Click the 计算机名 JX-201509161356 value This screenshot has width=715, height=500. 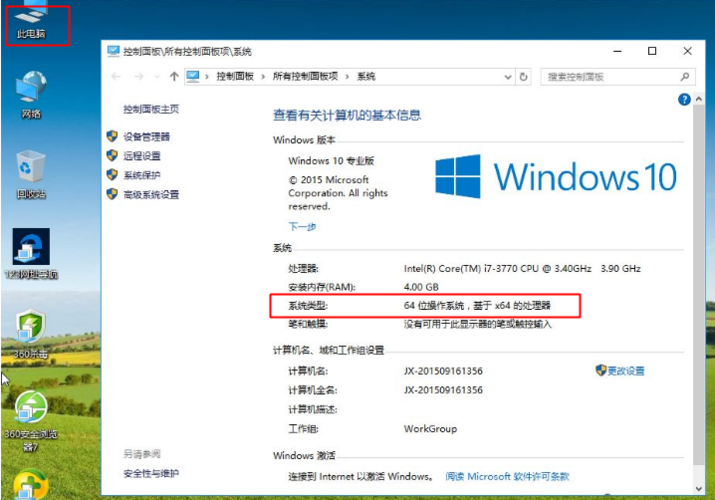(x=443, y=371)
